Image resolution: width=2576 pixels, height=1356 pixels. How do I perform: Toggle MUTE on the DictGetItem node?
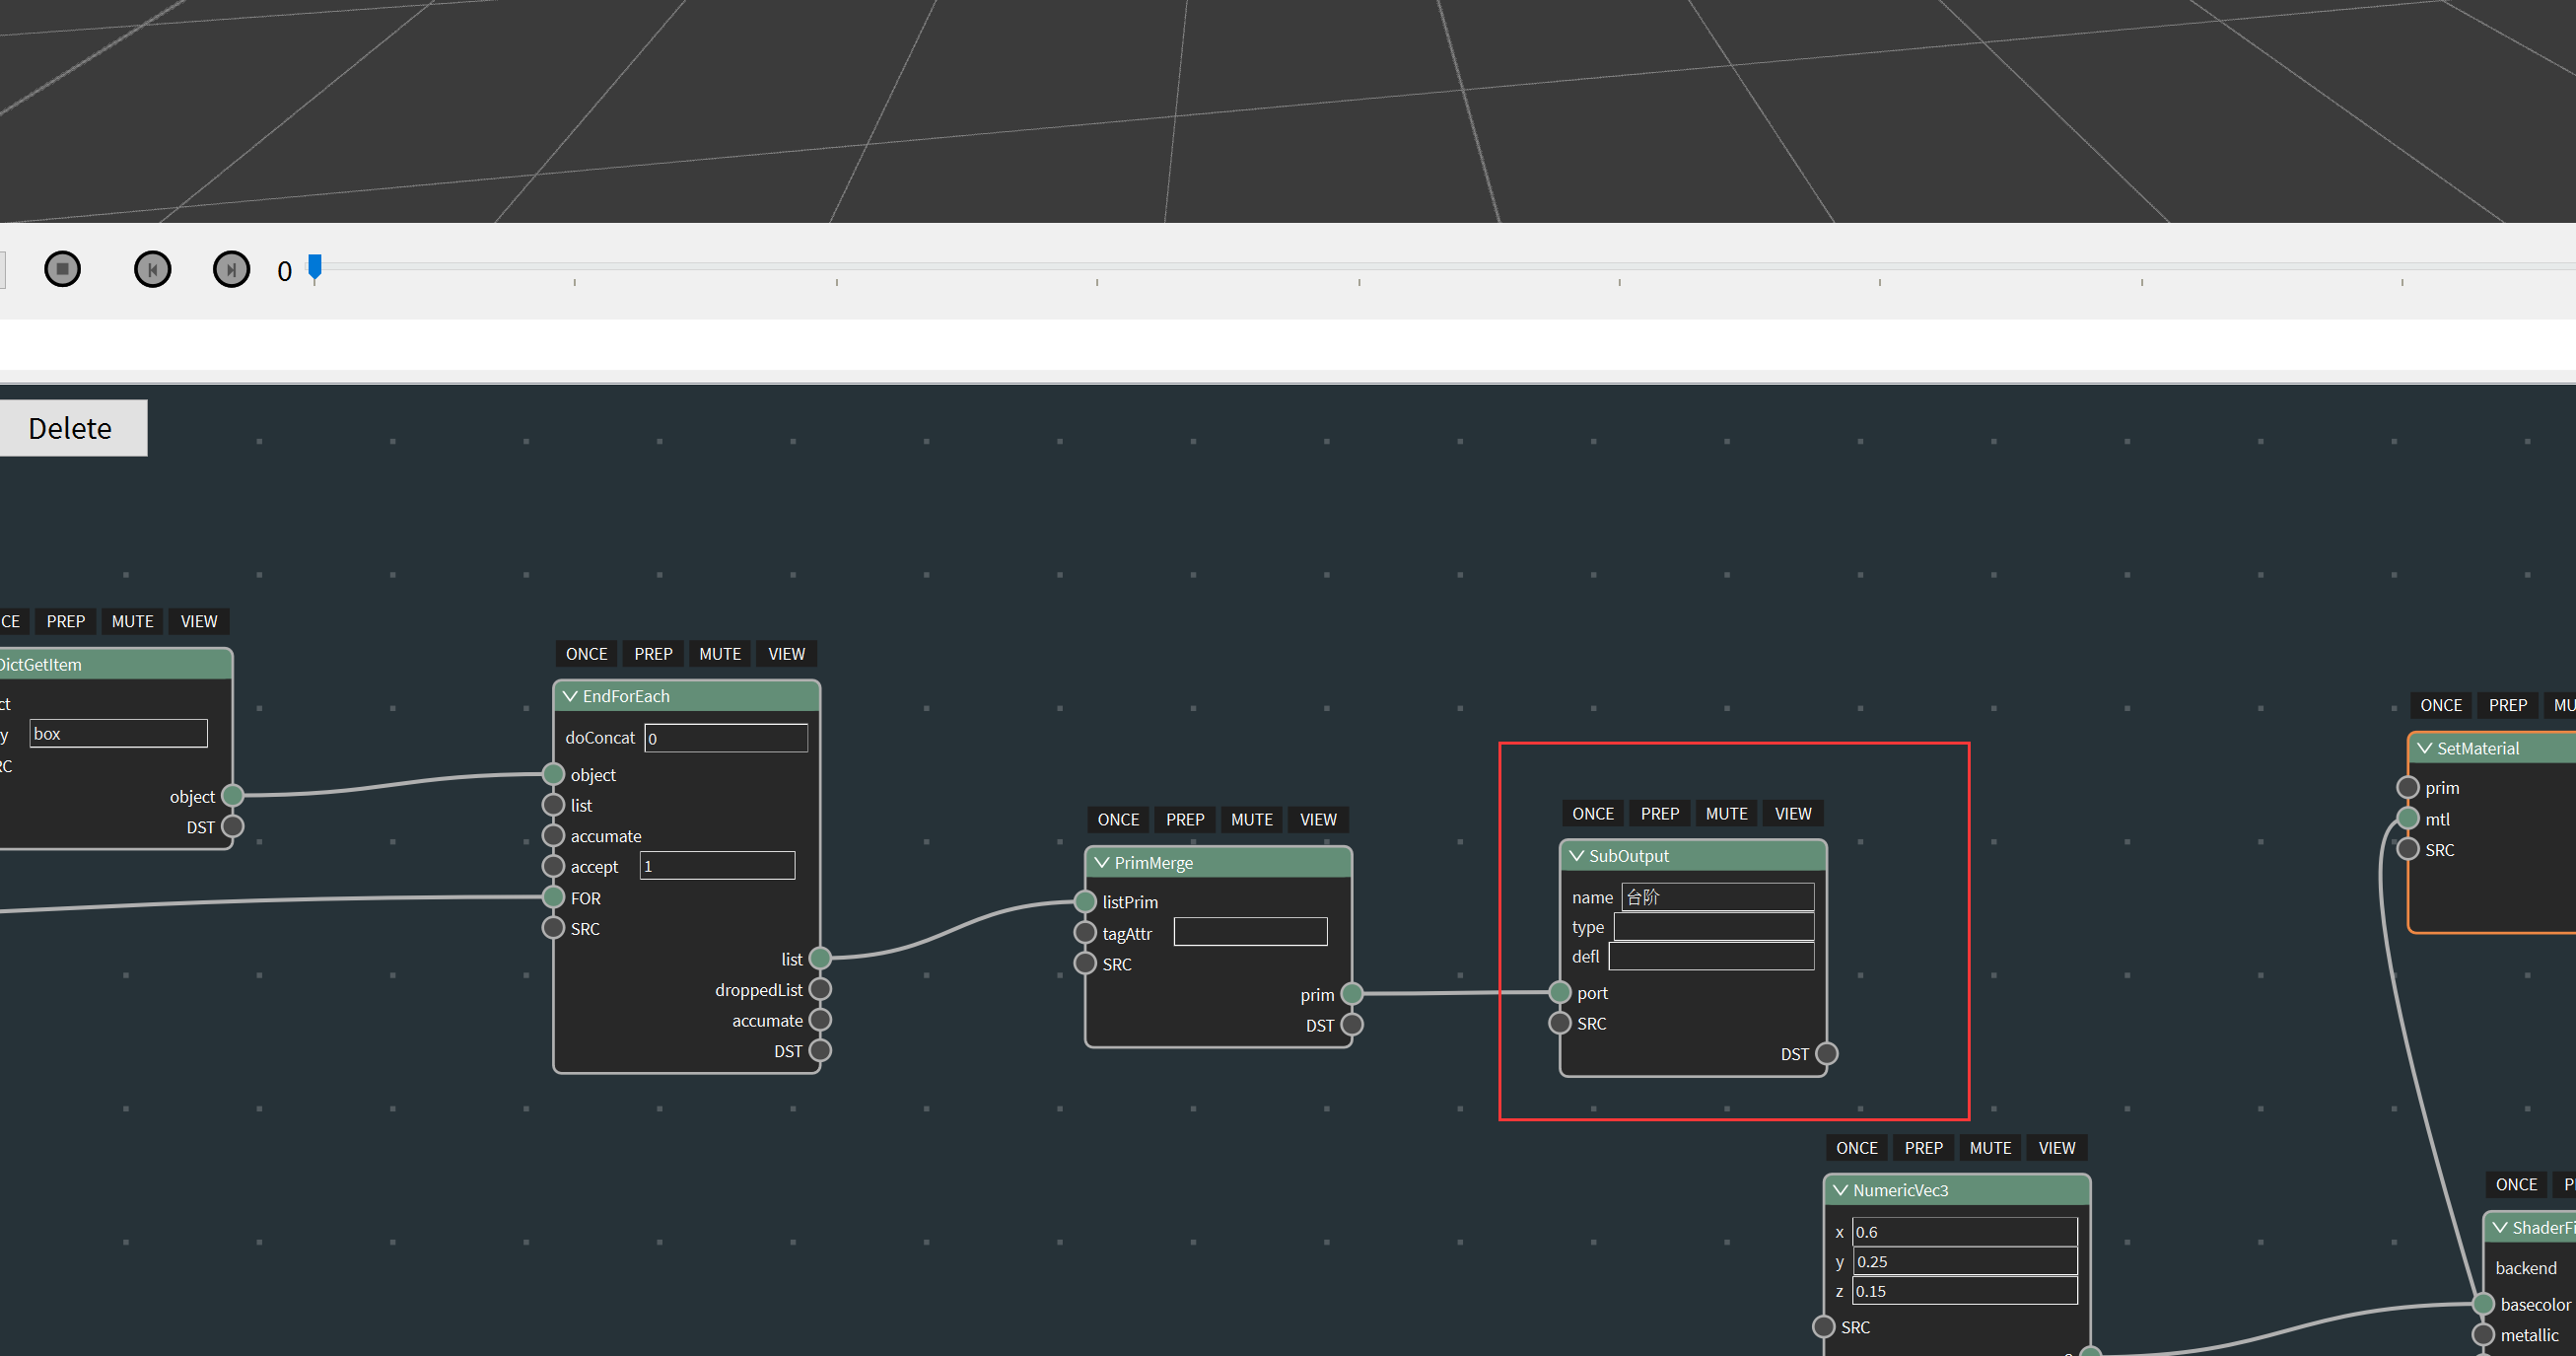pos(133,621)
